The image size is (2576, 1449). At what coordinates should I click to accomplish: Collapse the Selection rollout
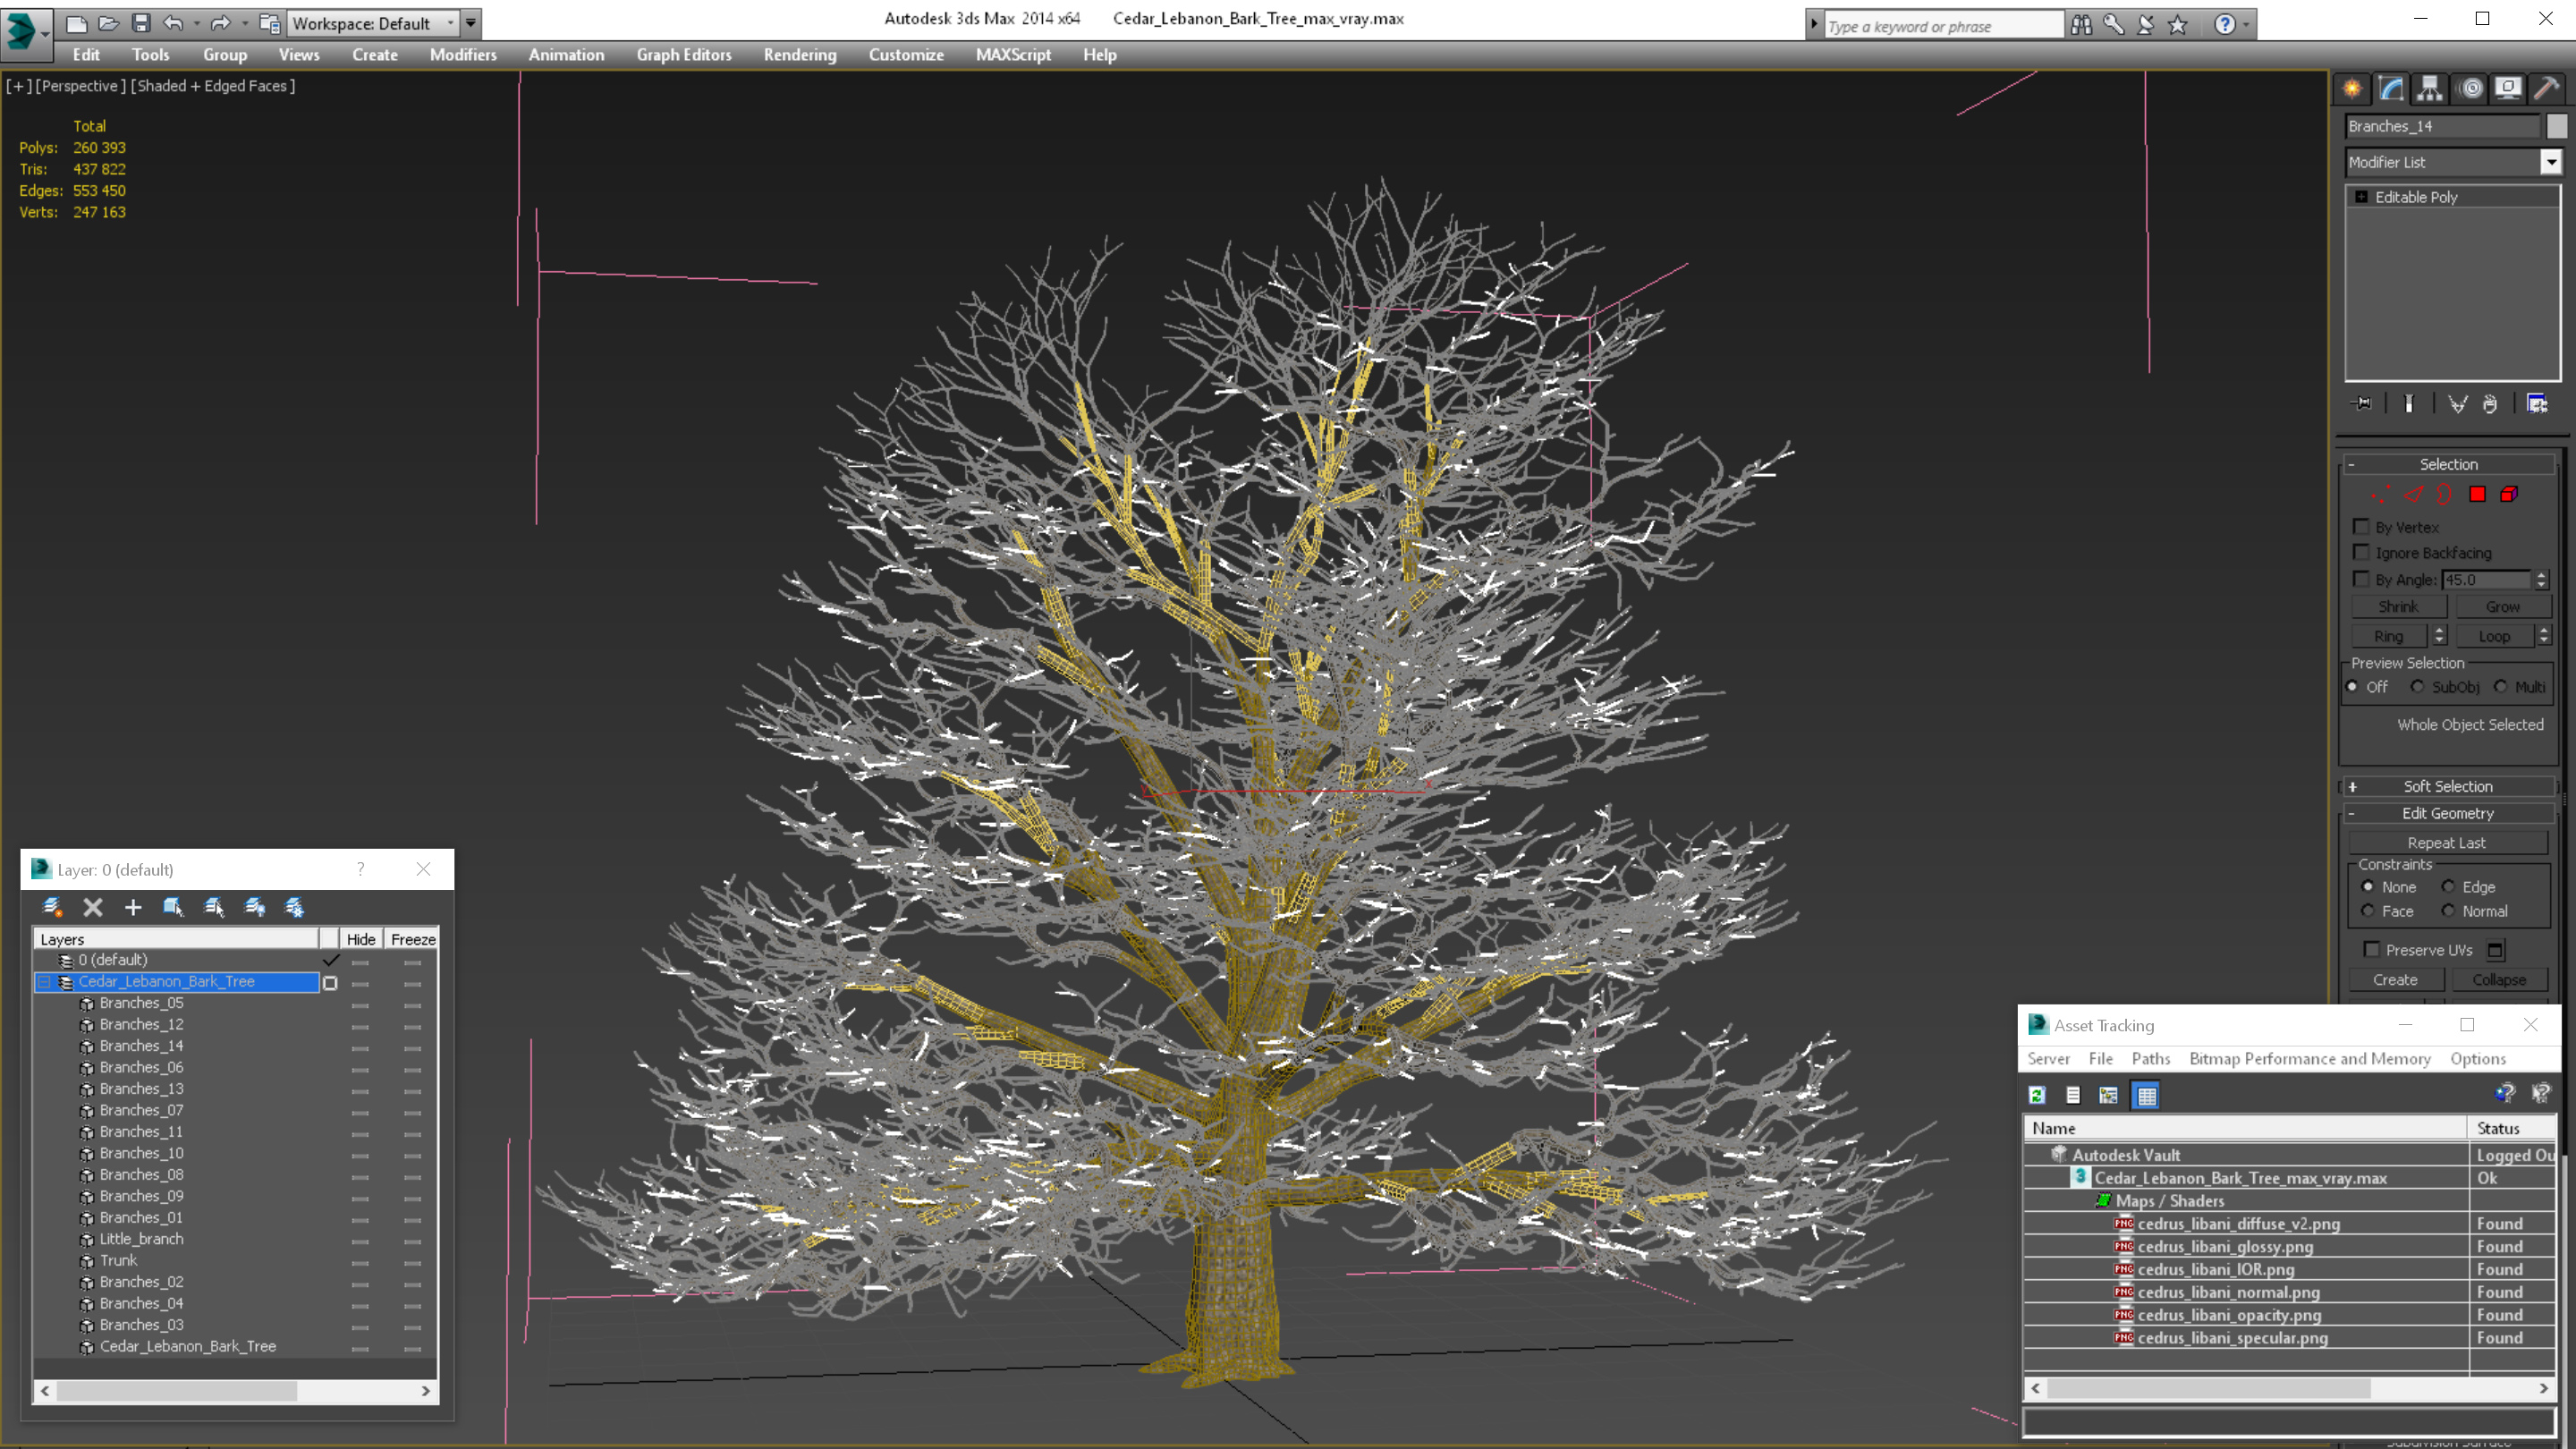click(2449, 464)
